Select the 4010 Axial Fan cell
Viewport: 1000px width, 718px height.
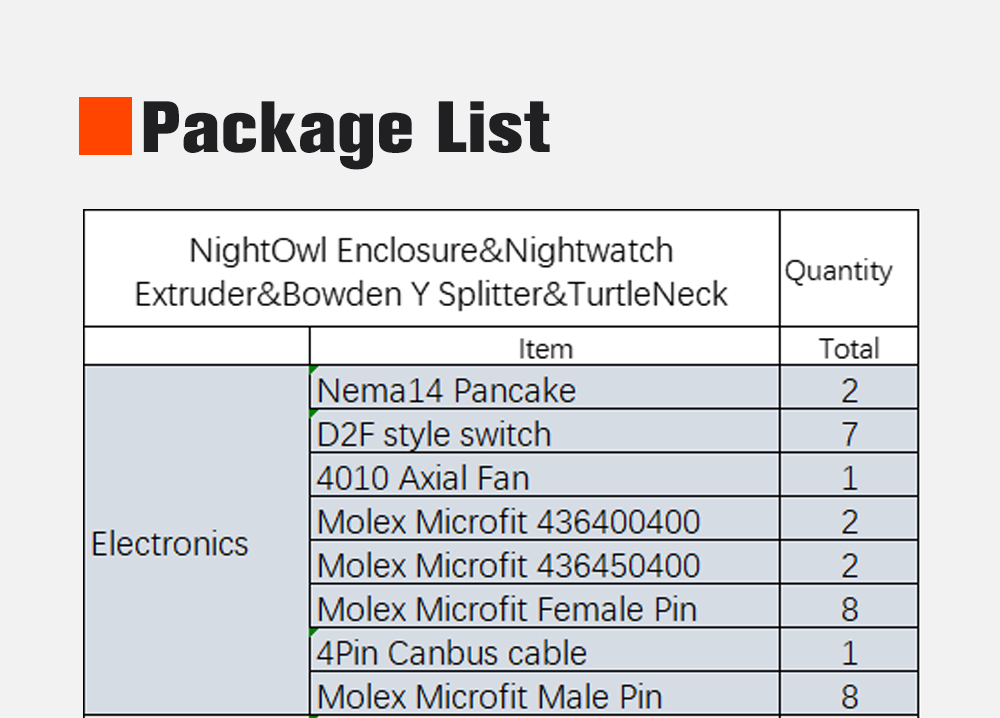(x=423, y=478)
